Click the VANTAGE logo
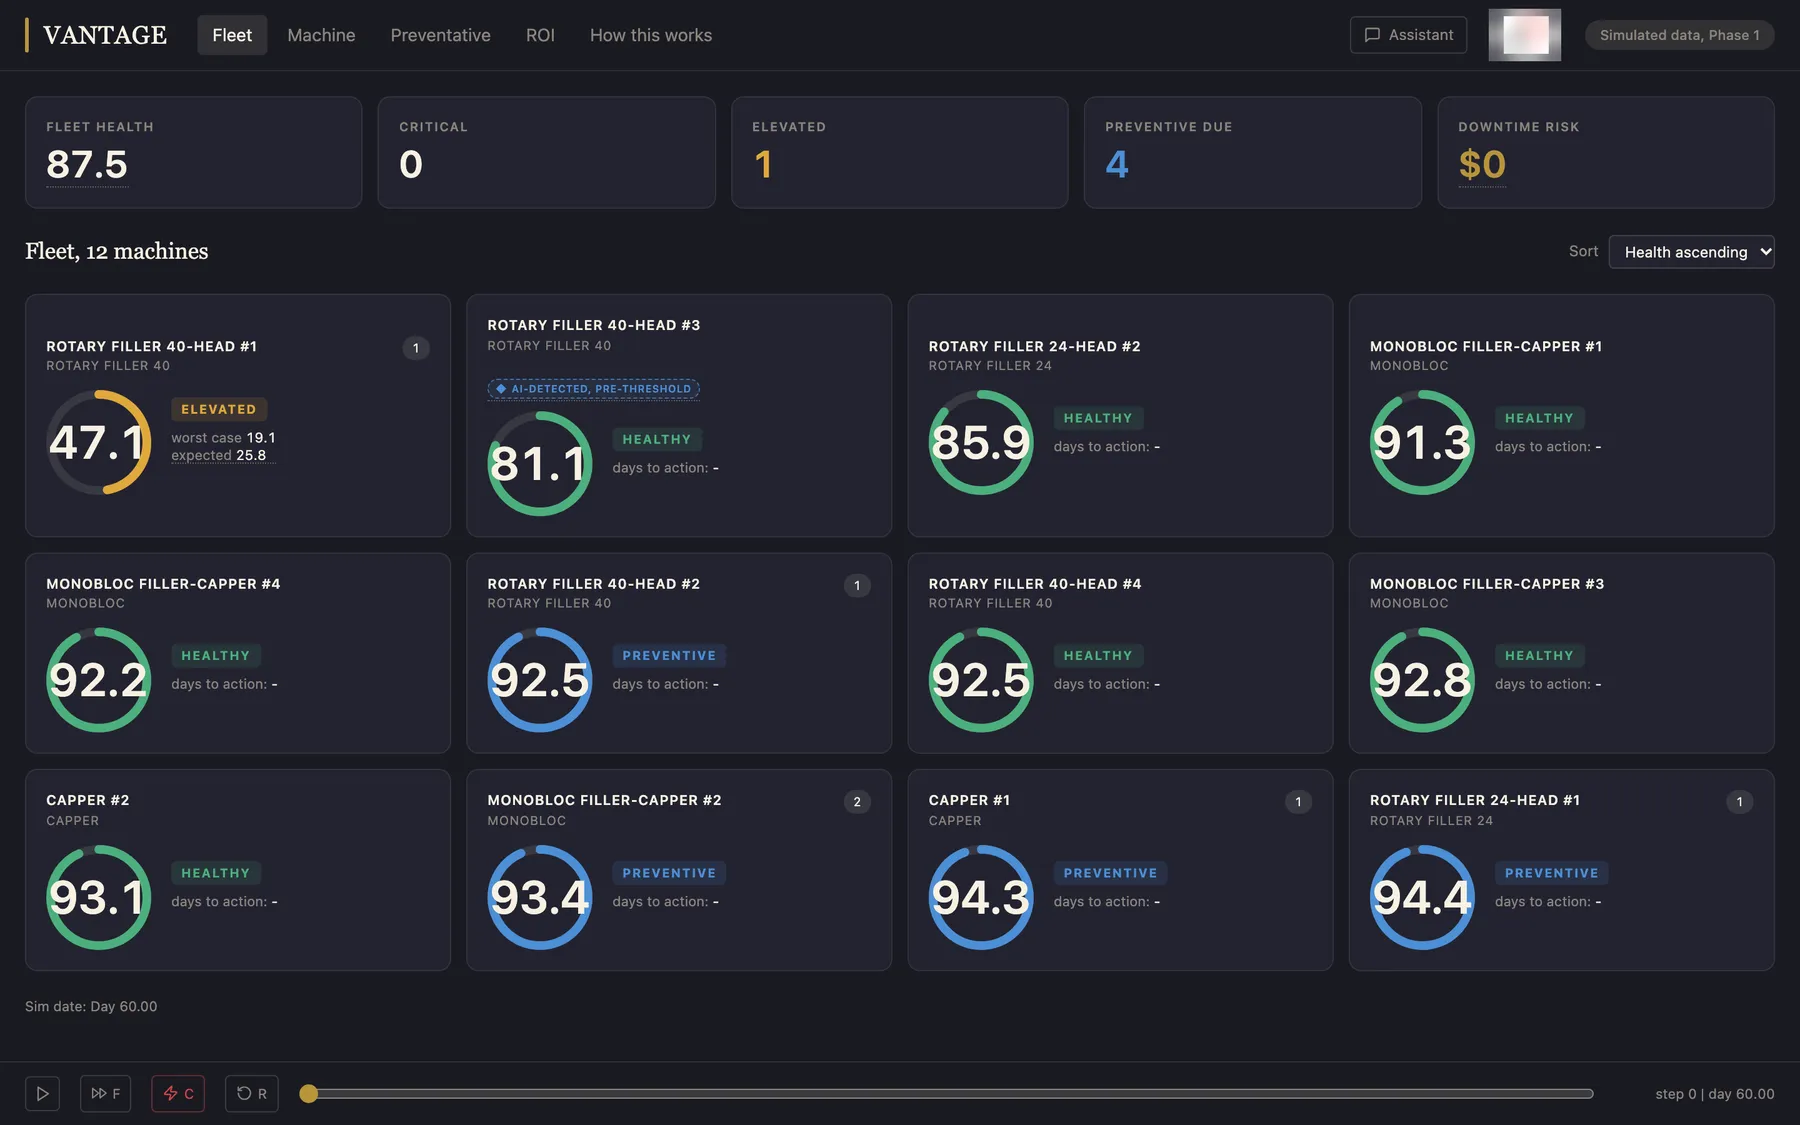 click(97, 35)
